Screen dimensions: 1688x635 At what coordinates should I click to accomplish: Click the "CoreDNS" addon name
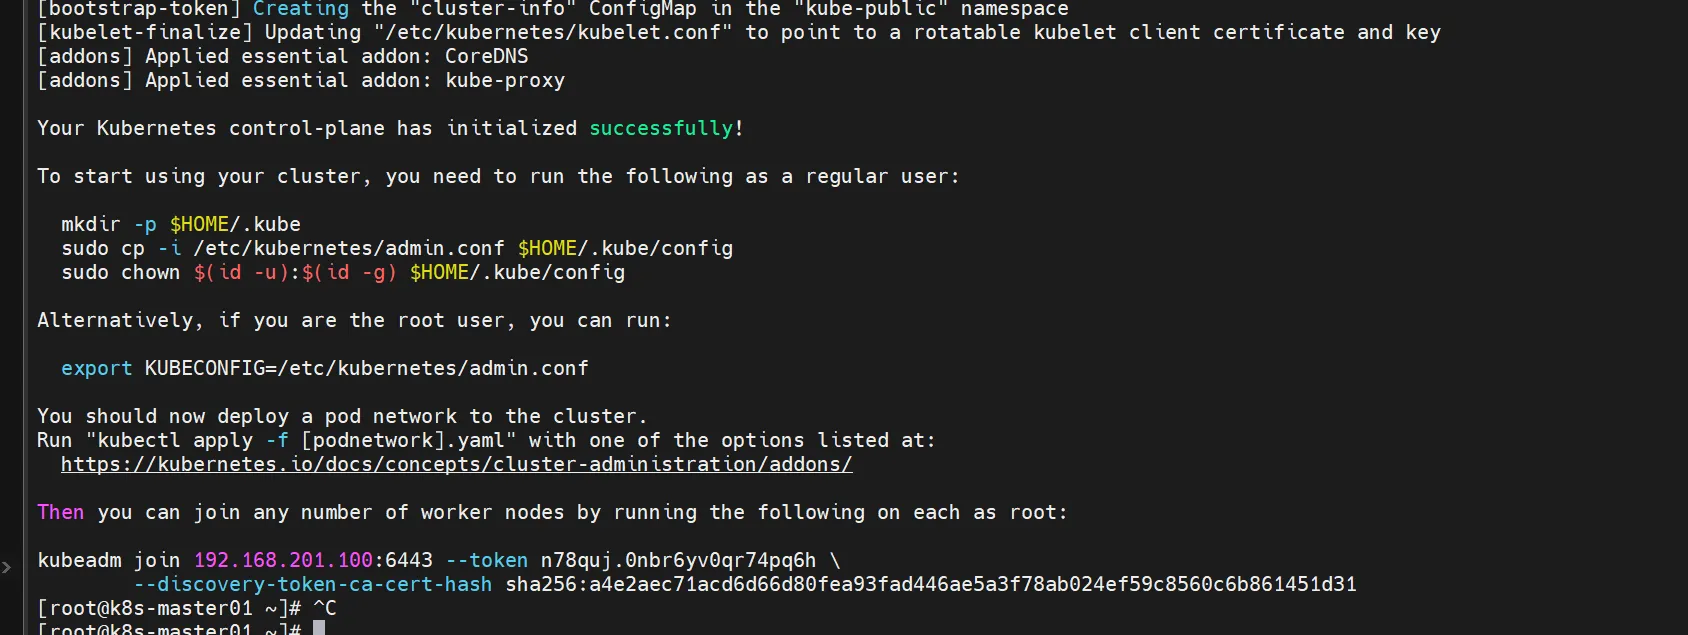point(487,56)
